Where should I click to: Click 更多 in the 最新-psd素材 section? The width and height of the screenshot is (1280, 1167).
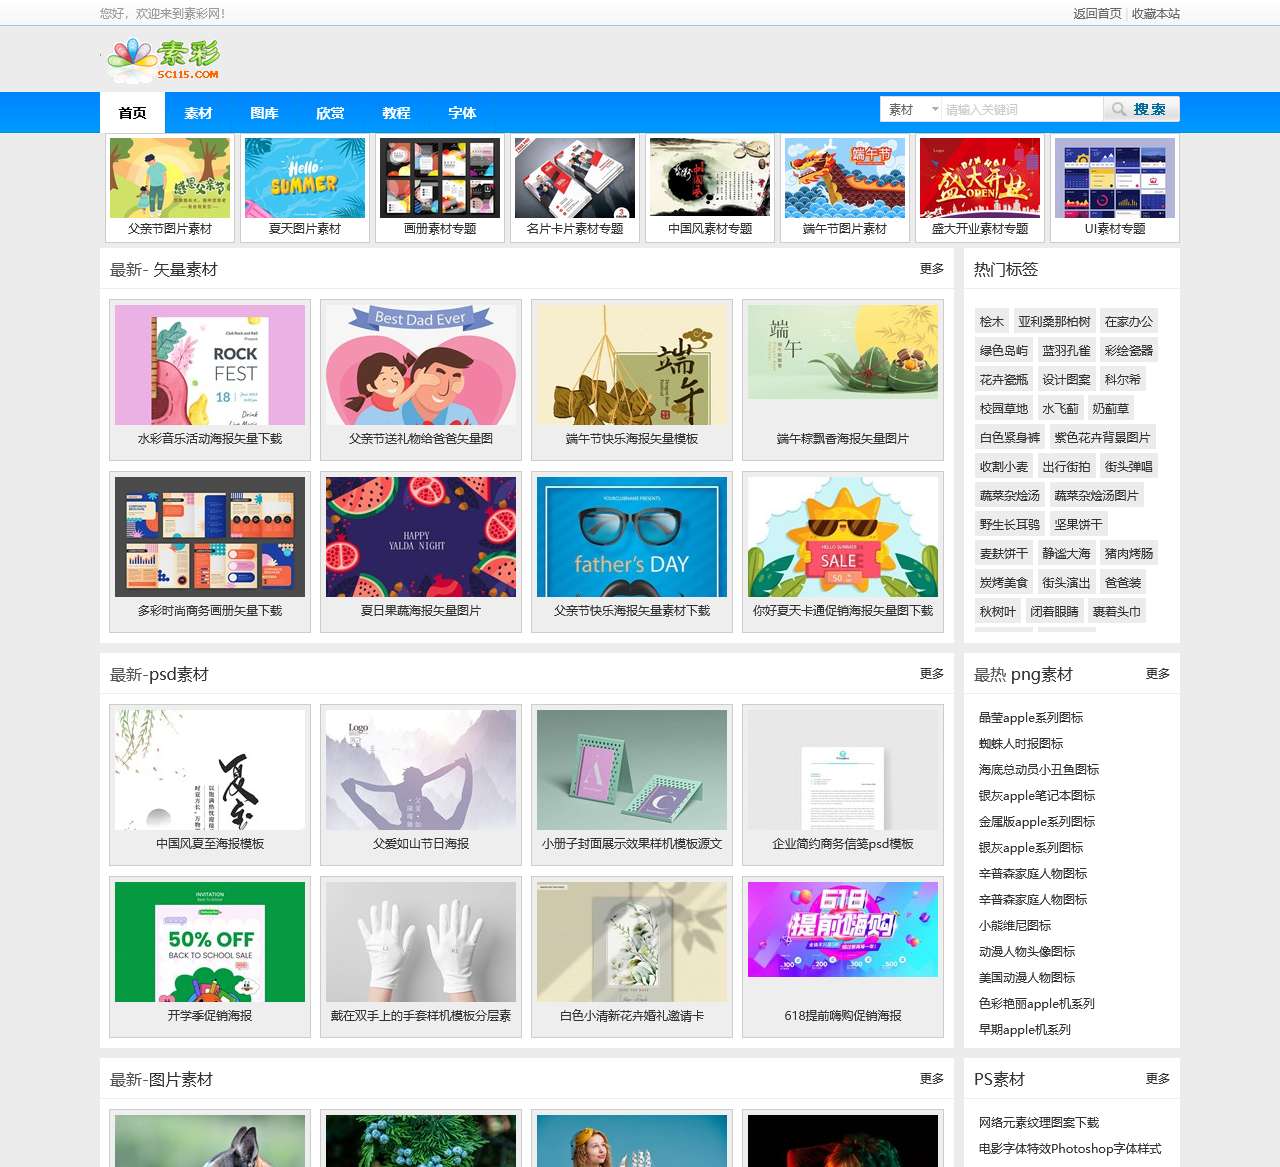[x=932, y=674]
